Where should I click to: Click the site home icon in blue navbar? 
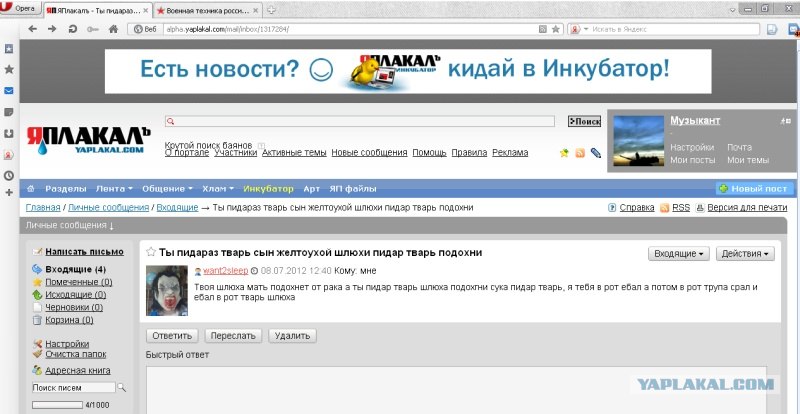tap(31, 188)
